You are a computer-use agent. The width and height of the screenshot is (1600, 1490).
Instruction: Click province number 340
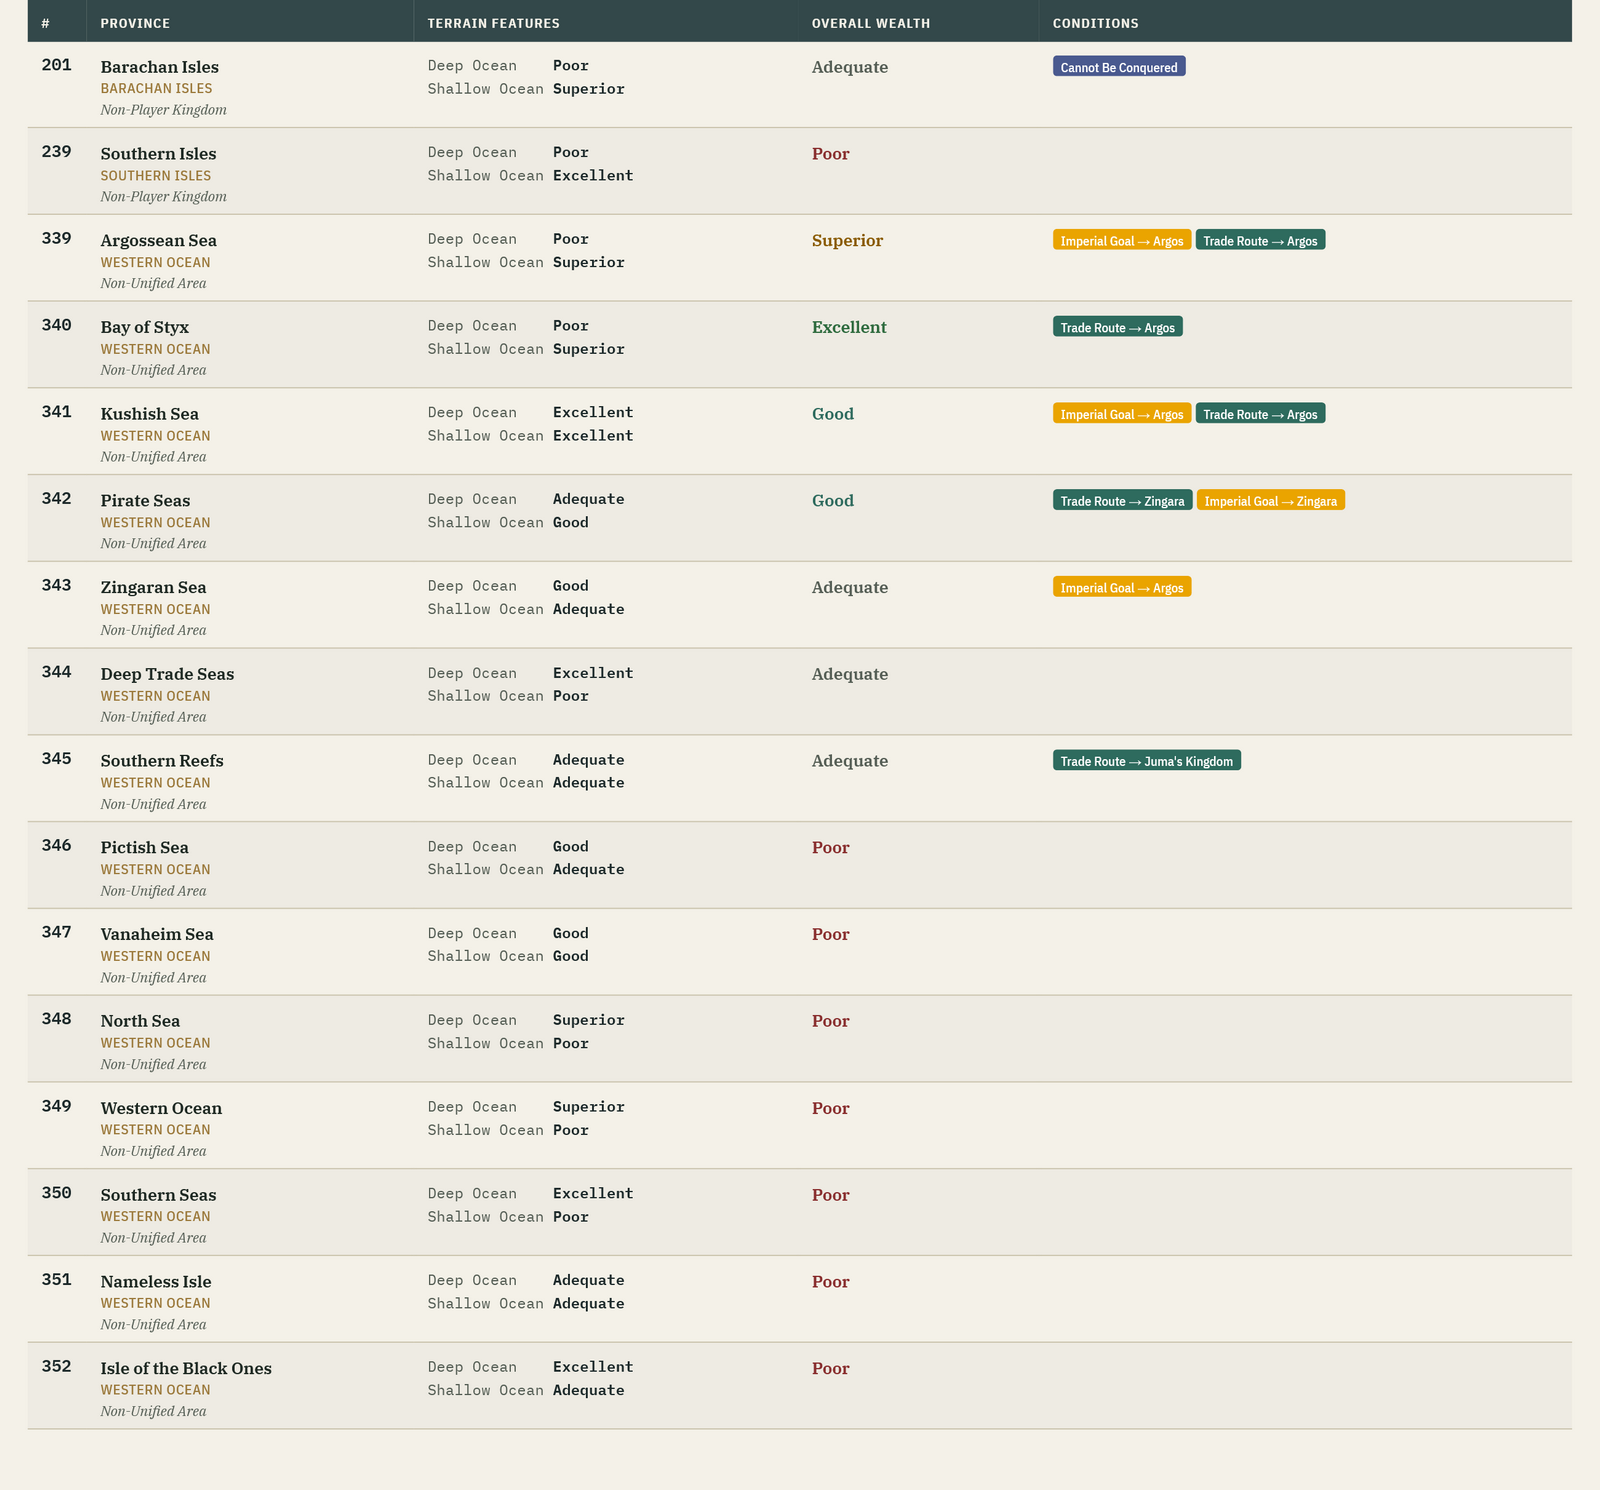57,326
